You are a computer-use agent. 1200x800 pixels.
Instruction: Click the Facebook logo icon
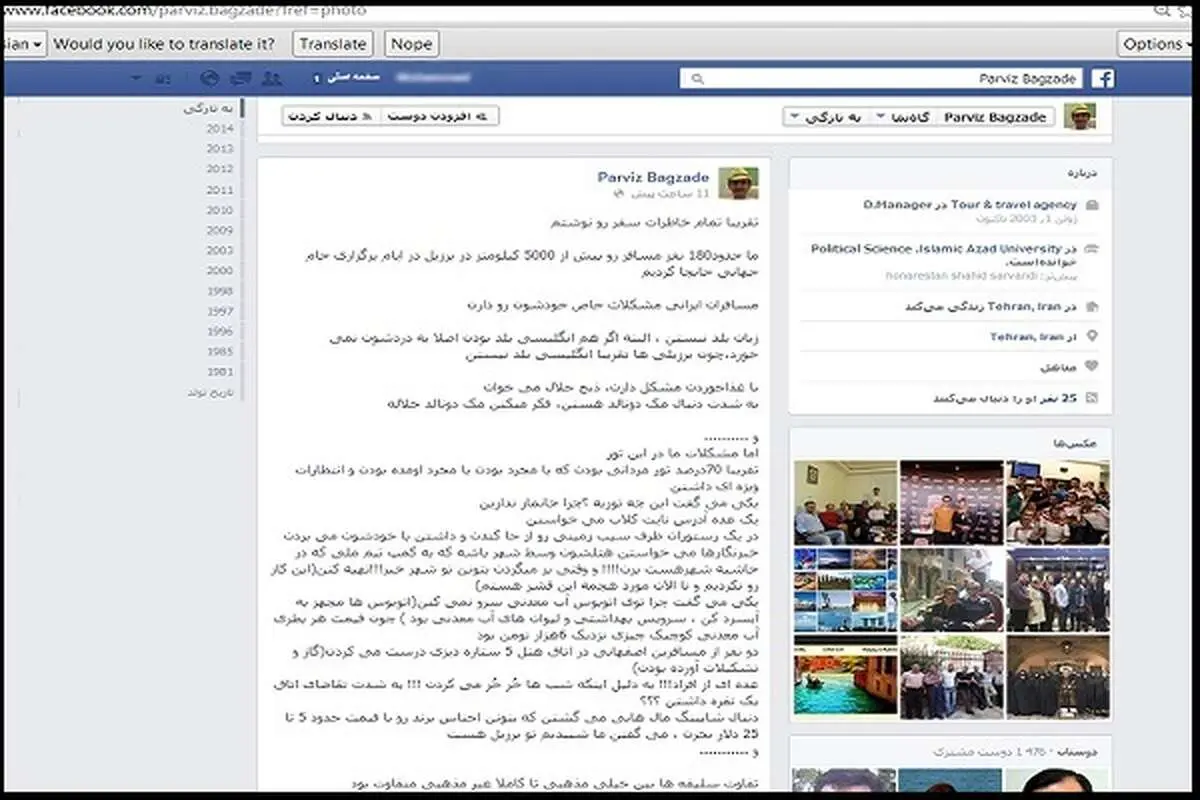pos(1103,78)
